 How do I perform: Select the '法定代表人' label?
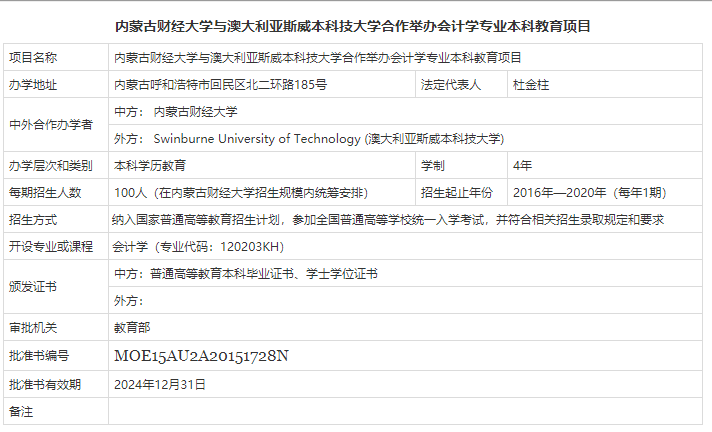[x=450, y=84]
